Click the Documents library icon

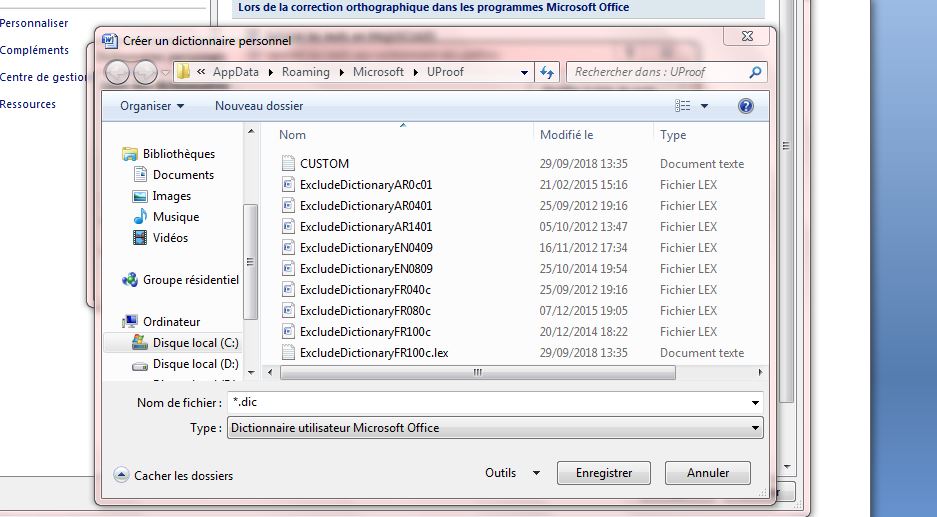point(140,175)
